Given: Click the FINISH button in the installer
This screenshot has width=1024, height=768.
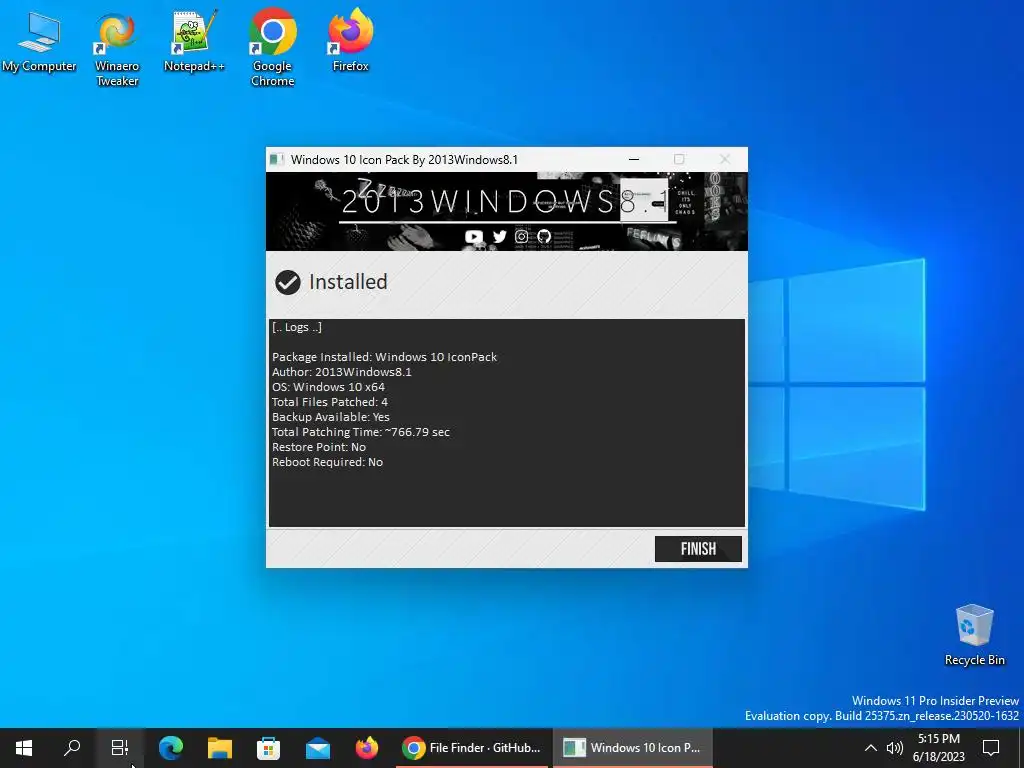Looking at the screenshot, I should (698, 549).
